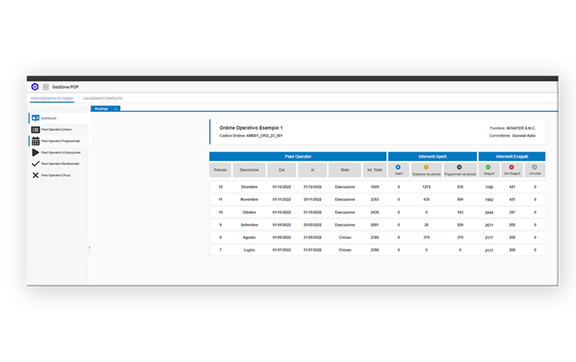Select the Dicembre row description

(249, 187)
